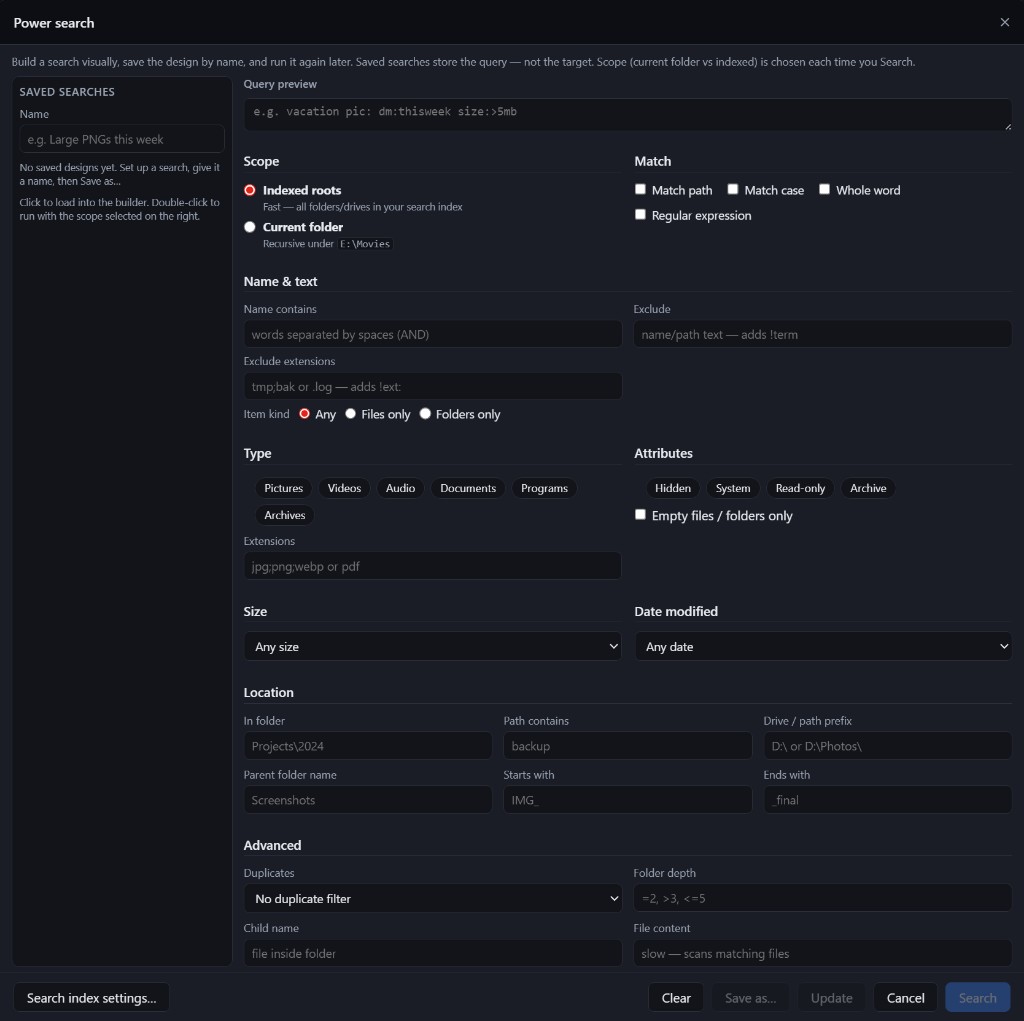Click the Extensions input field
Viewport: 1024px width, 1021px height.
coord(432,566)
